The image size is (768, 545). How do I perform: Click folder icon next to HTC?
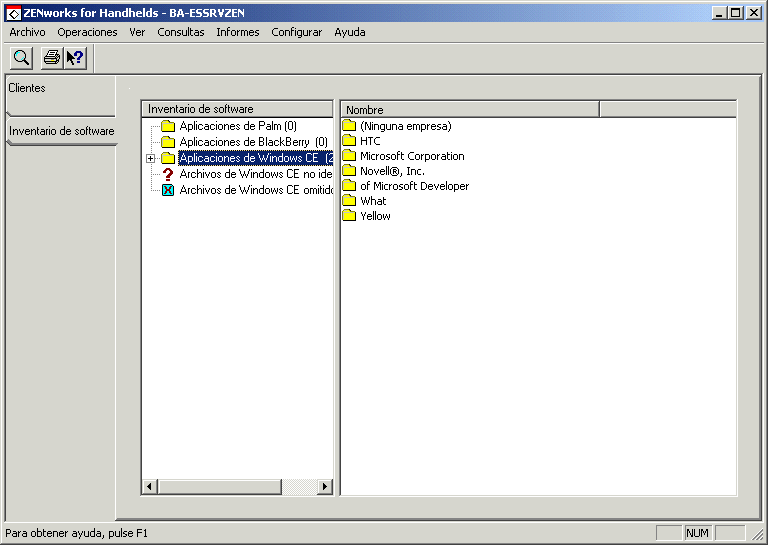coord(349,141)
